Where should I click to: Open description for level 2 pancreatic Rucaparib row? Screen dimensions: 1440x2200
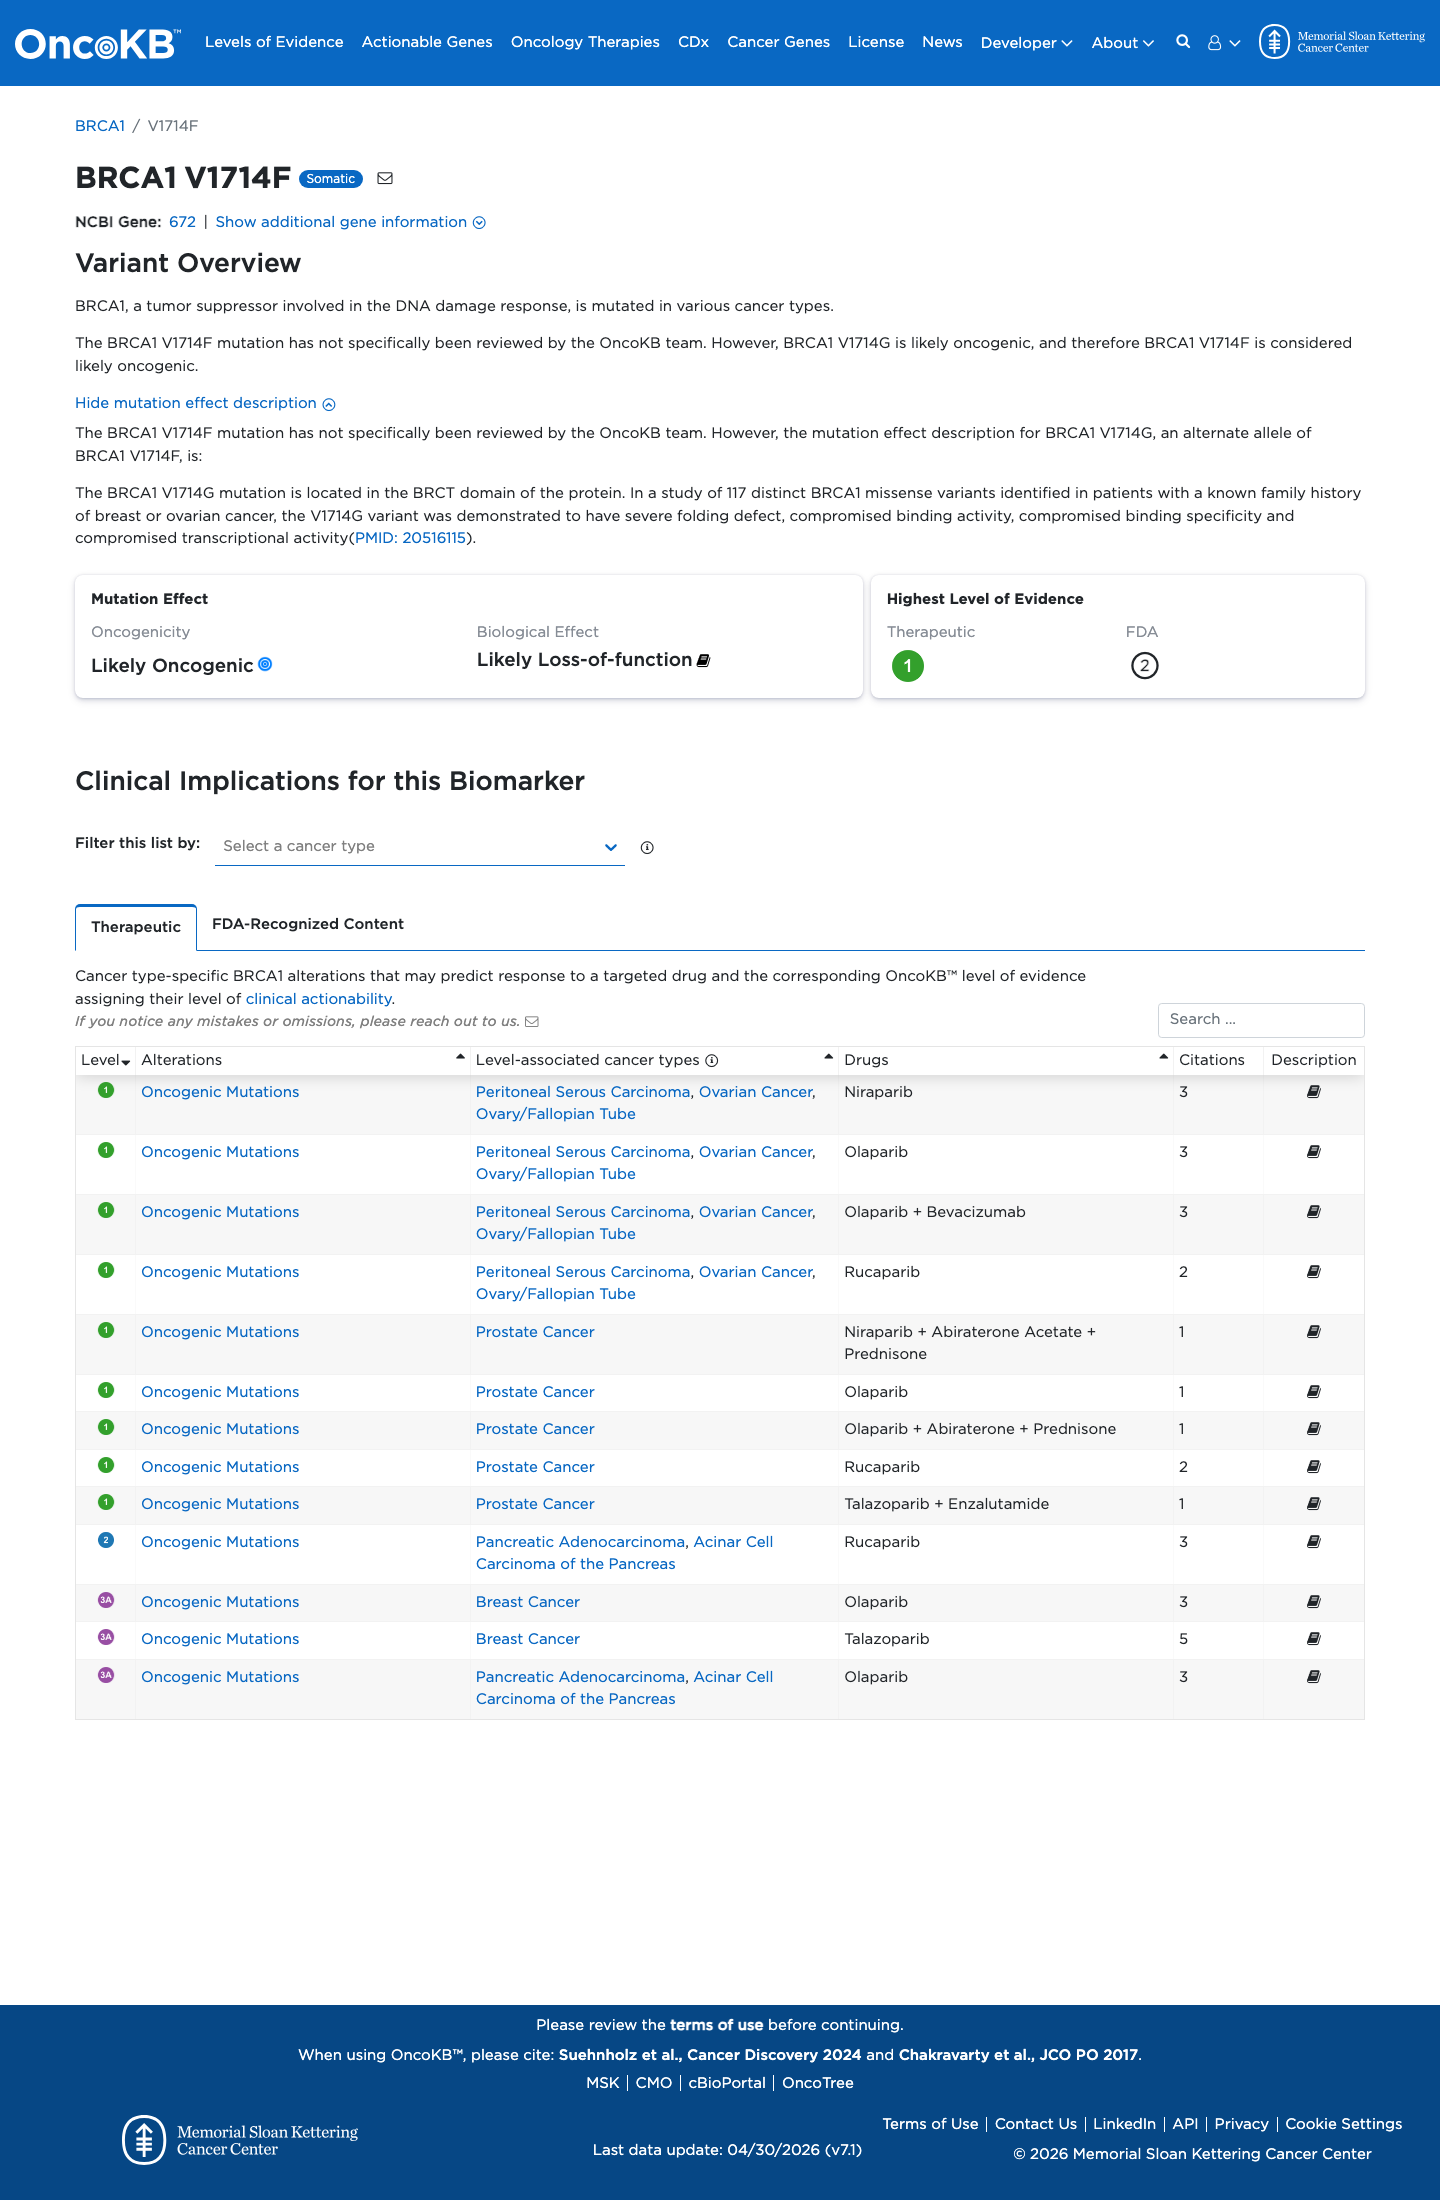point(1314,1542)
